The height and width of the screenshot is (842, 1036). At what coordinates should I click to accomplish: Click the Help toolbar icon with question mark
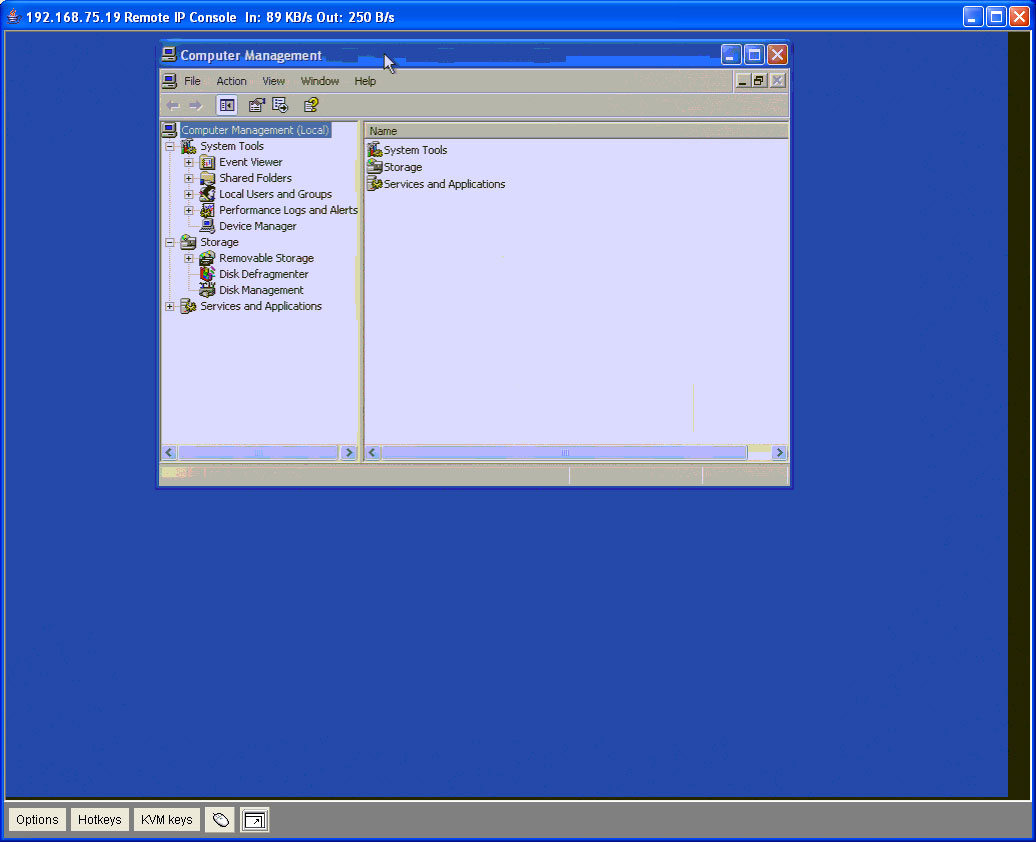pos(311,105)
